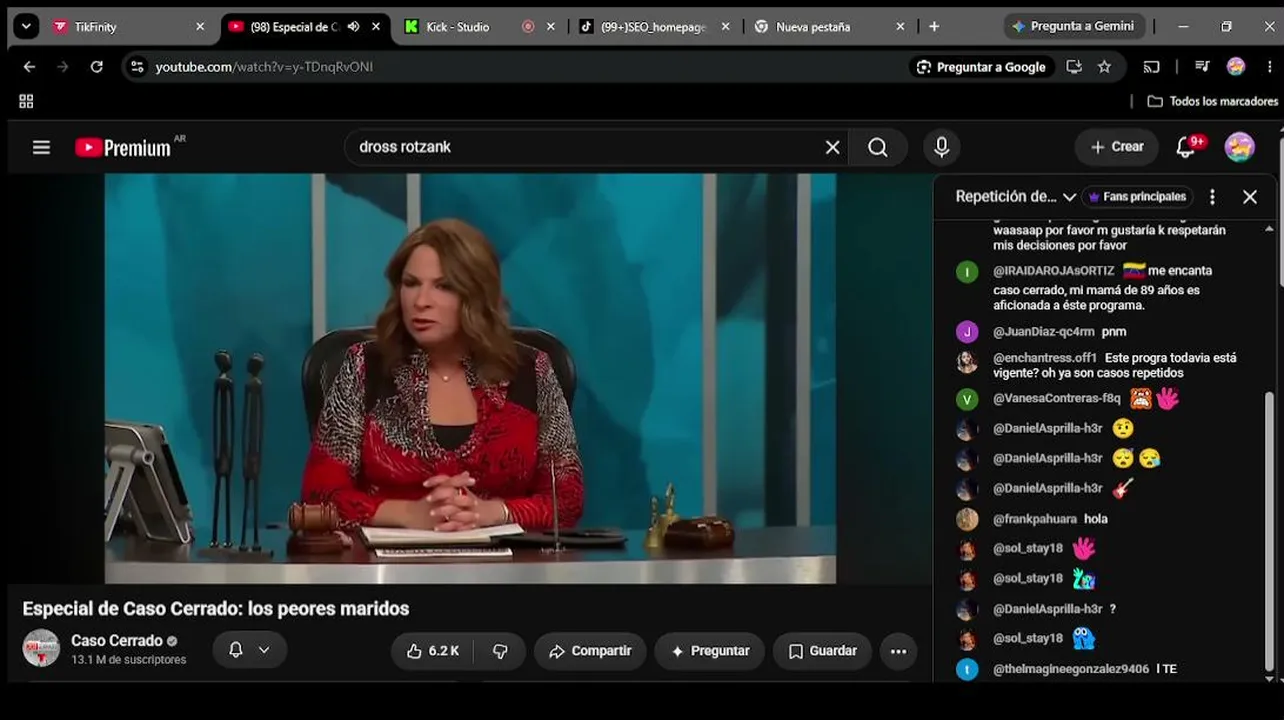
Task: Go back to the previous page
Action: click(x=29, y=67)
